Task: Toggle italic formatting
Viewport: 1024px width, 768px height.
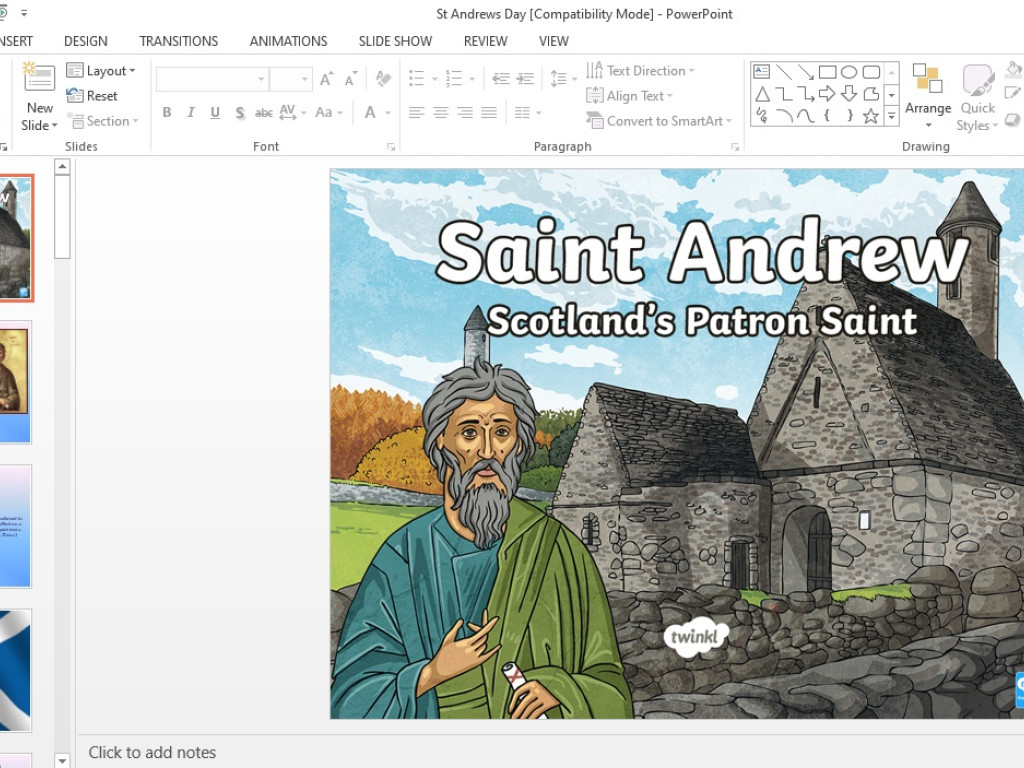Action: 191,112
